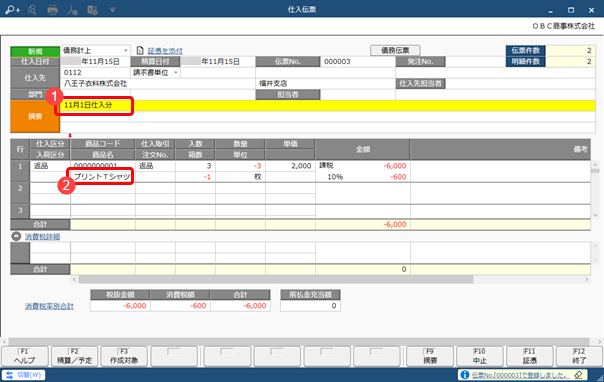Click the 福井支店 branch text
Screen dimensions: 604x382
click(273, 84)
